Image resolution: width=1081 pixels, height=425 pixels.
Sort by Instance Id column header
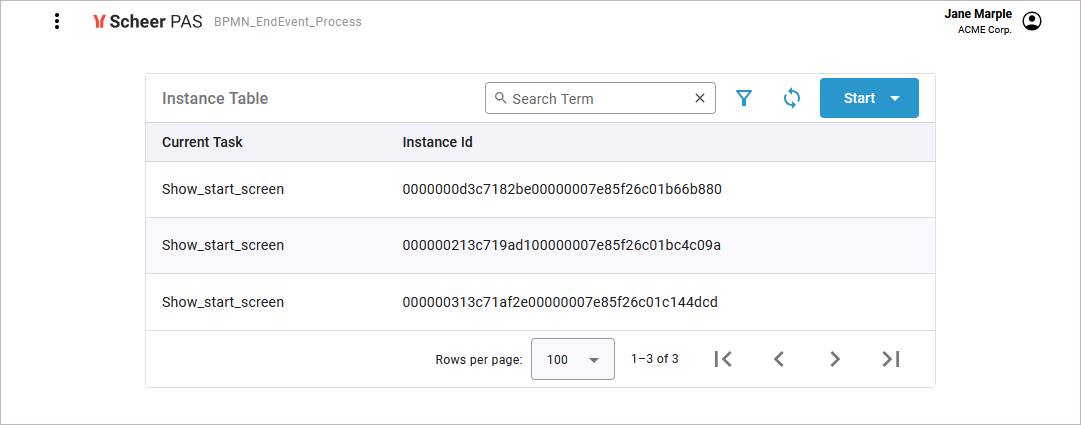pyautogui.click(x=437, y=142)
